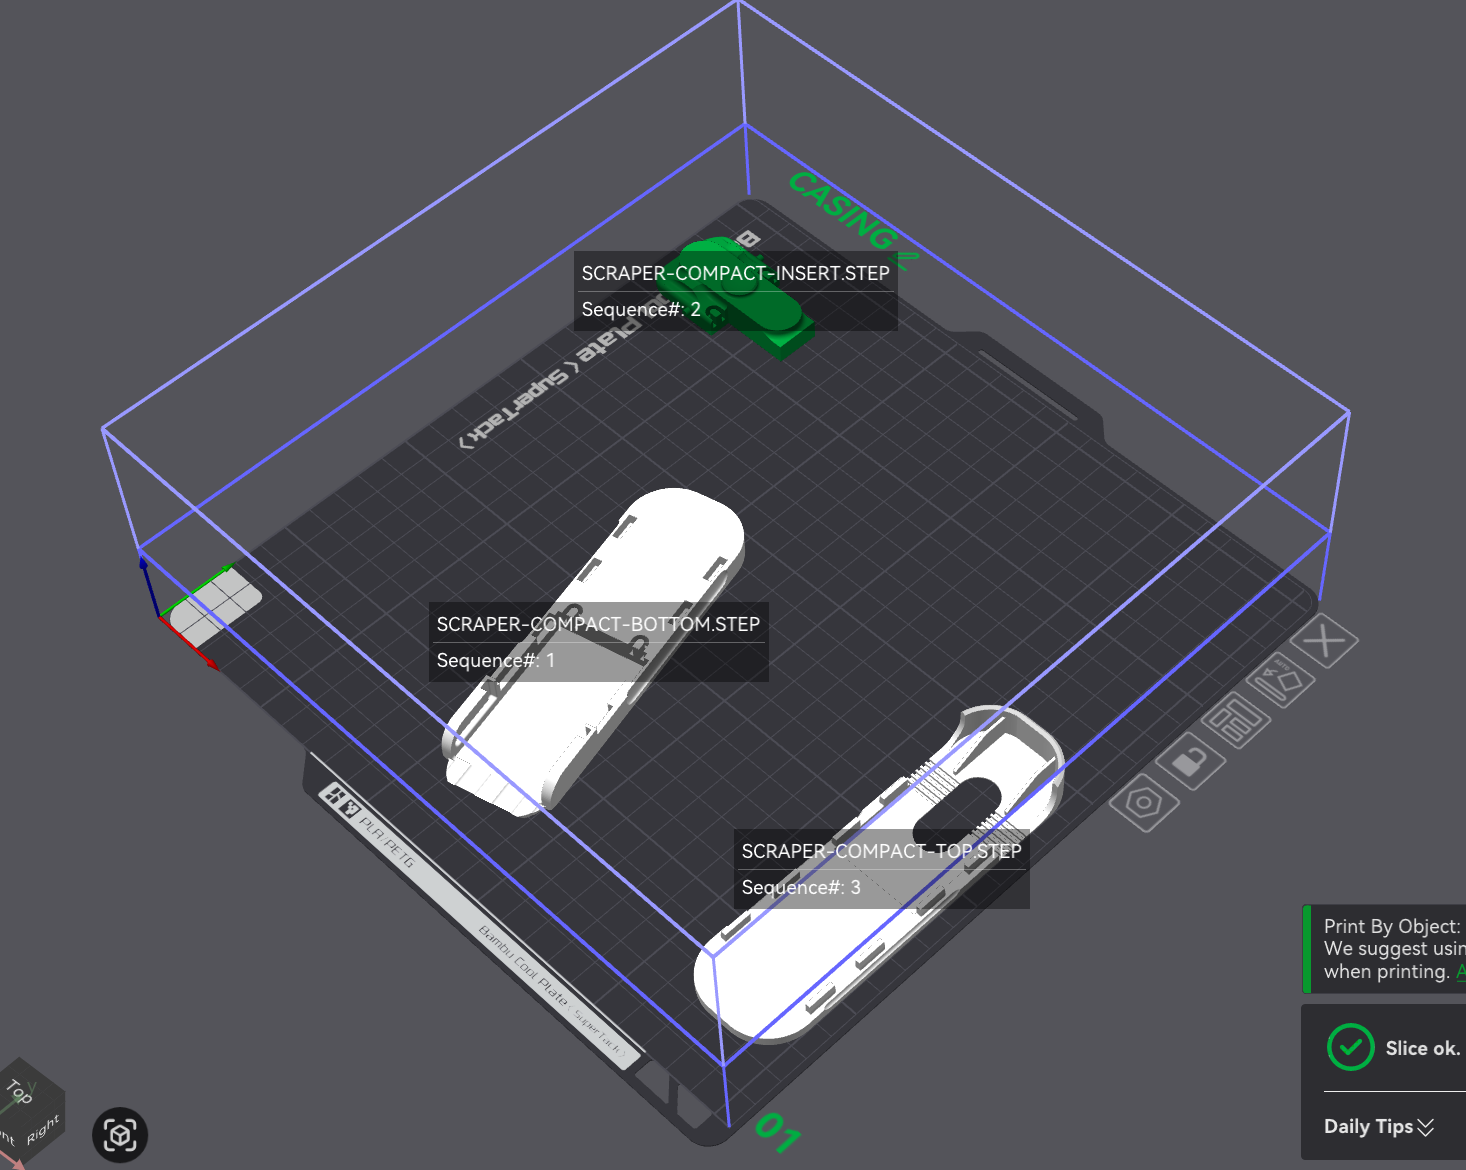Click the SCRAPER-COMPACT-BOTTOM.STEP label
The image size is (1466, 1170).
tap(598, 624)
